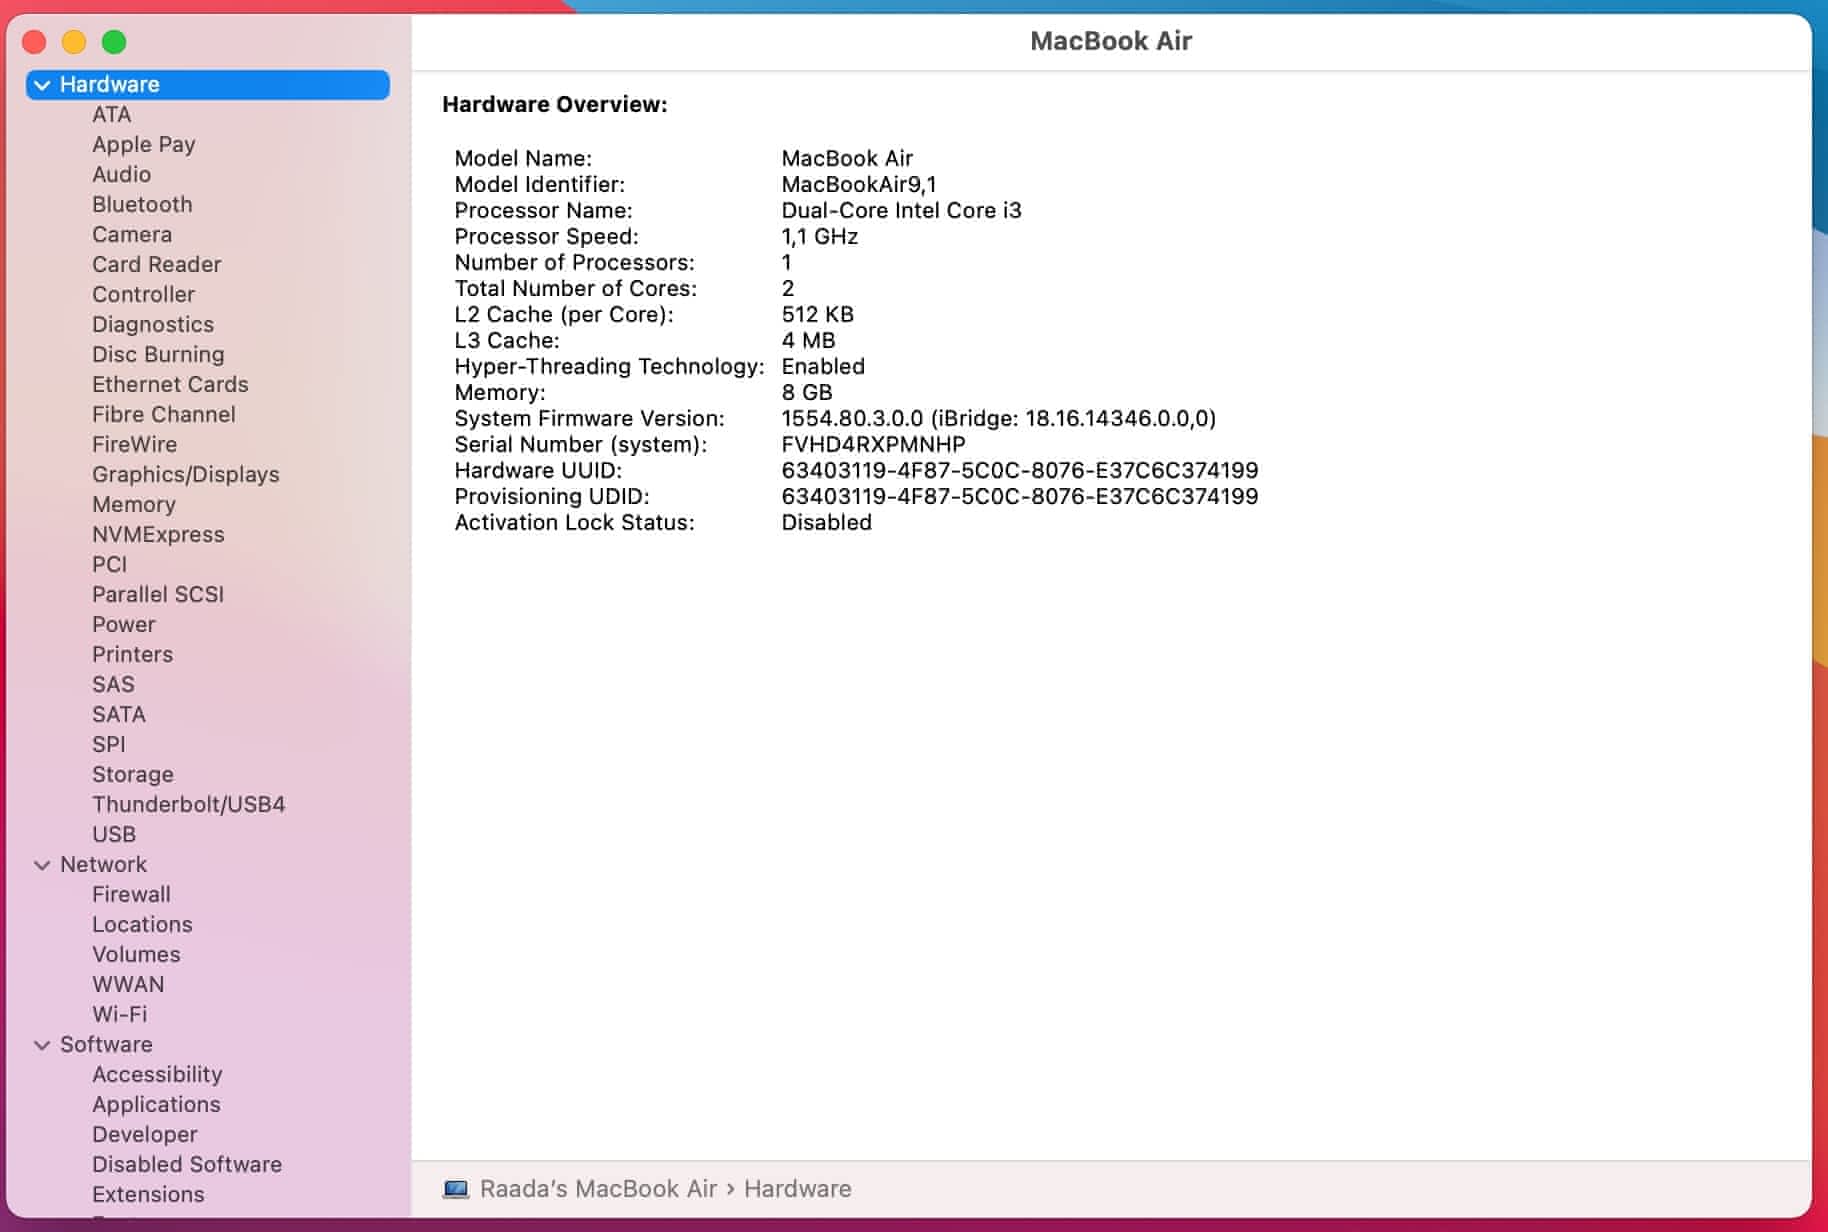Viewport: 1828px width, 1232px height.
Task: Open Parallel SCSI entry
Action: pos(158,595)
